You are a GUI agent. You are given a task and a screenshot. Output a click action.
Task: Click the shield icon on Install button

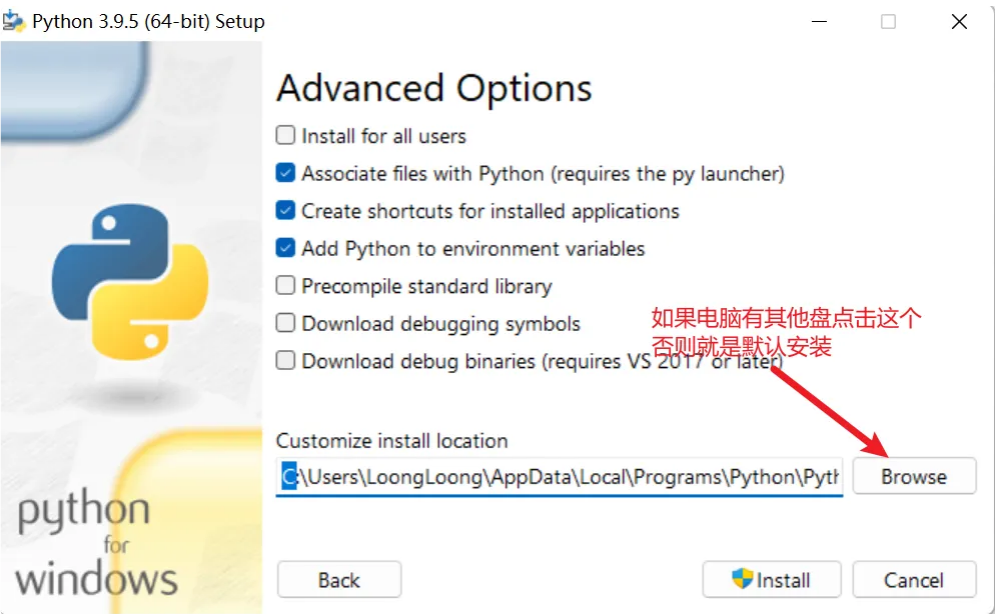tap(741, 578)
